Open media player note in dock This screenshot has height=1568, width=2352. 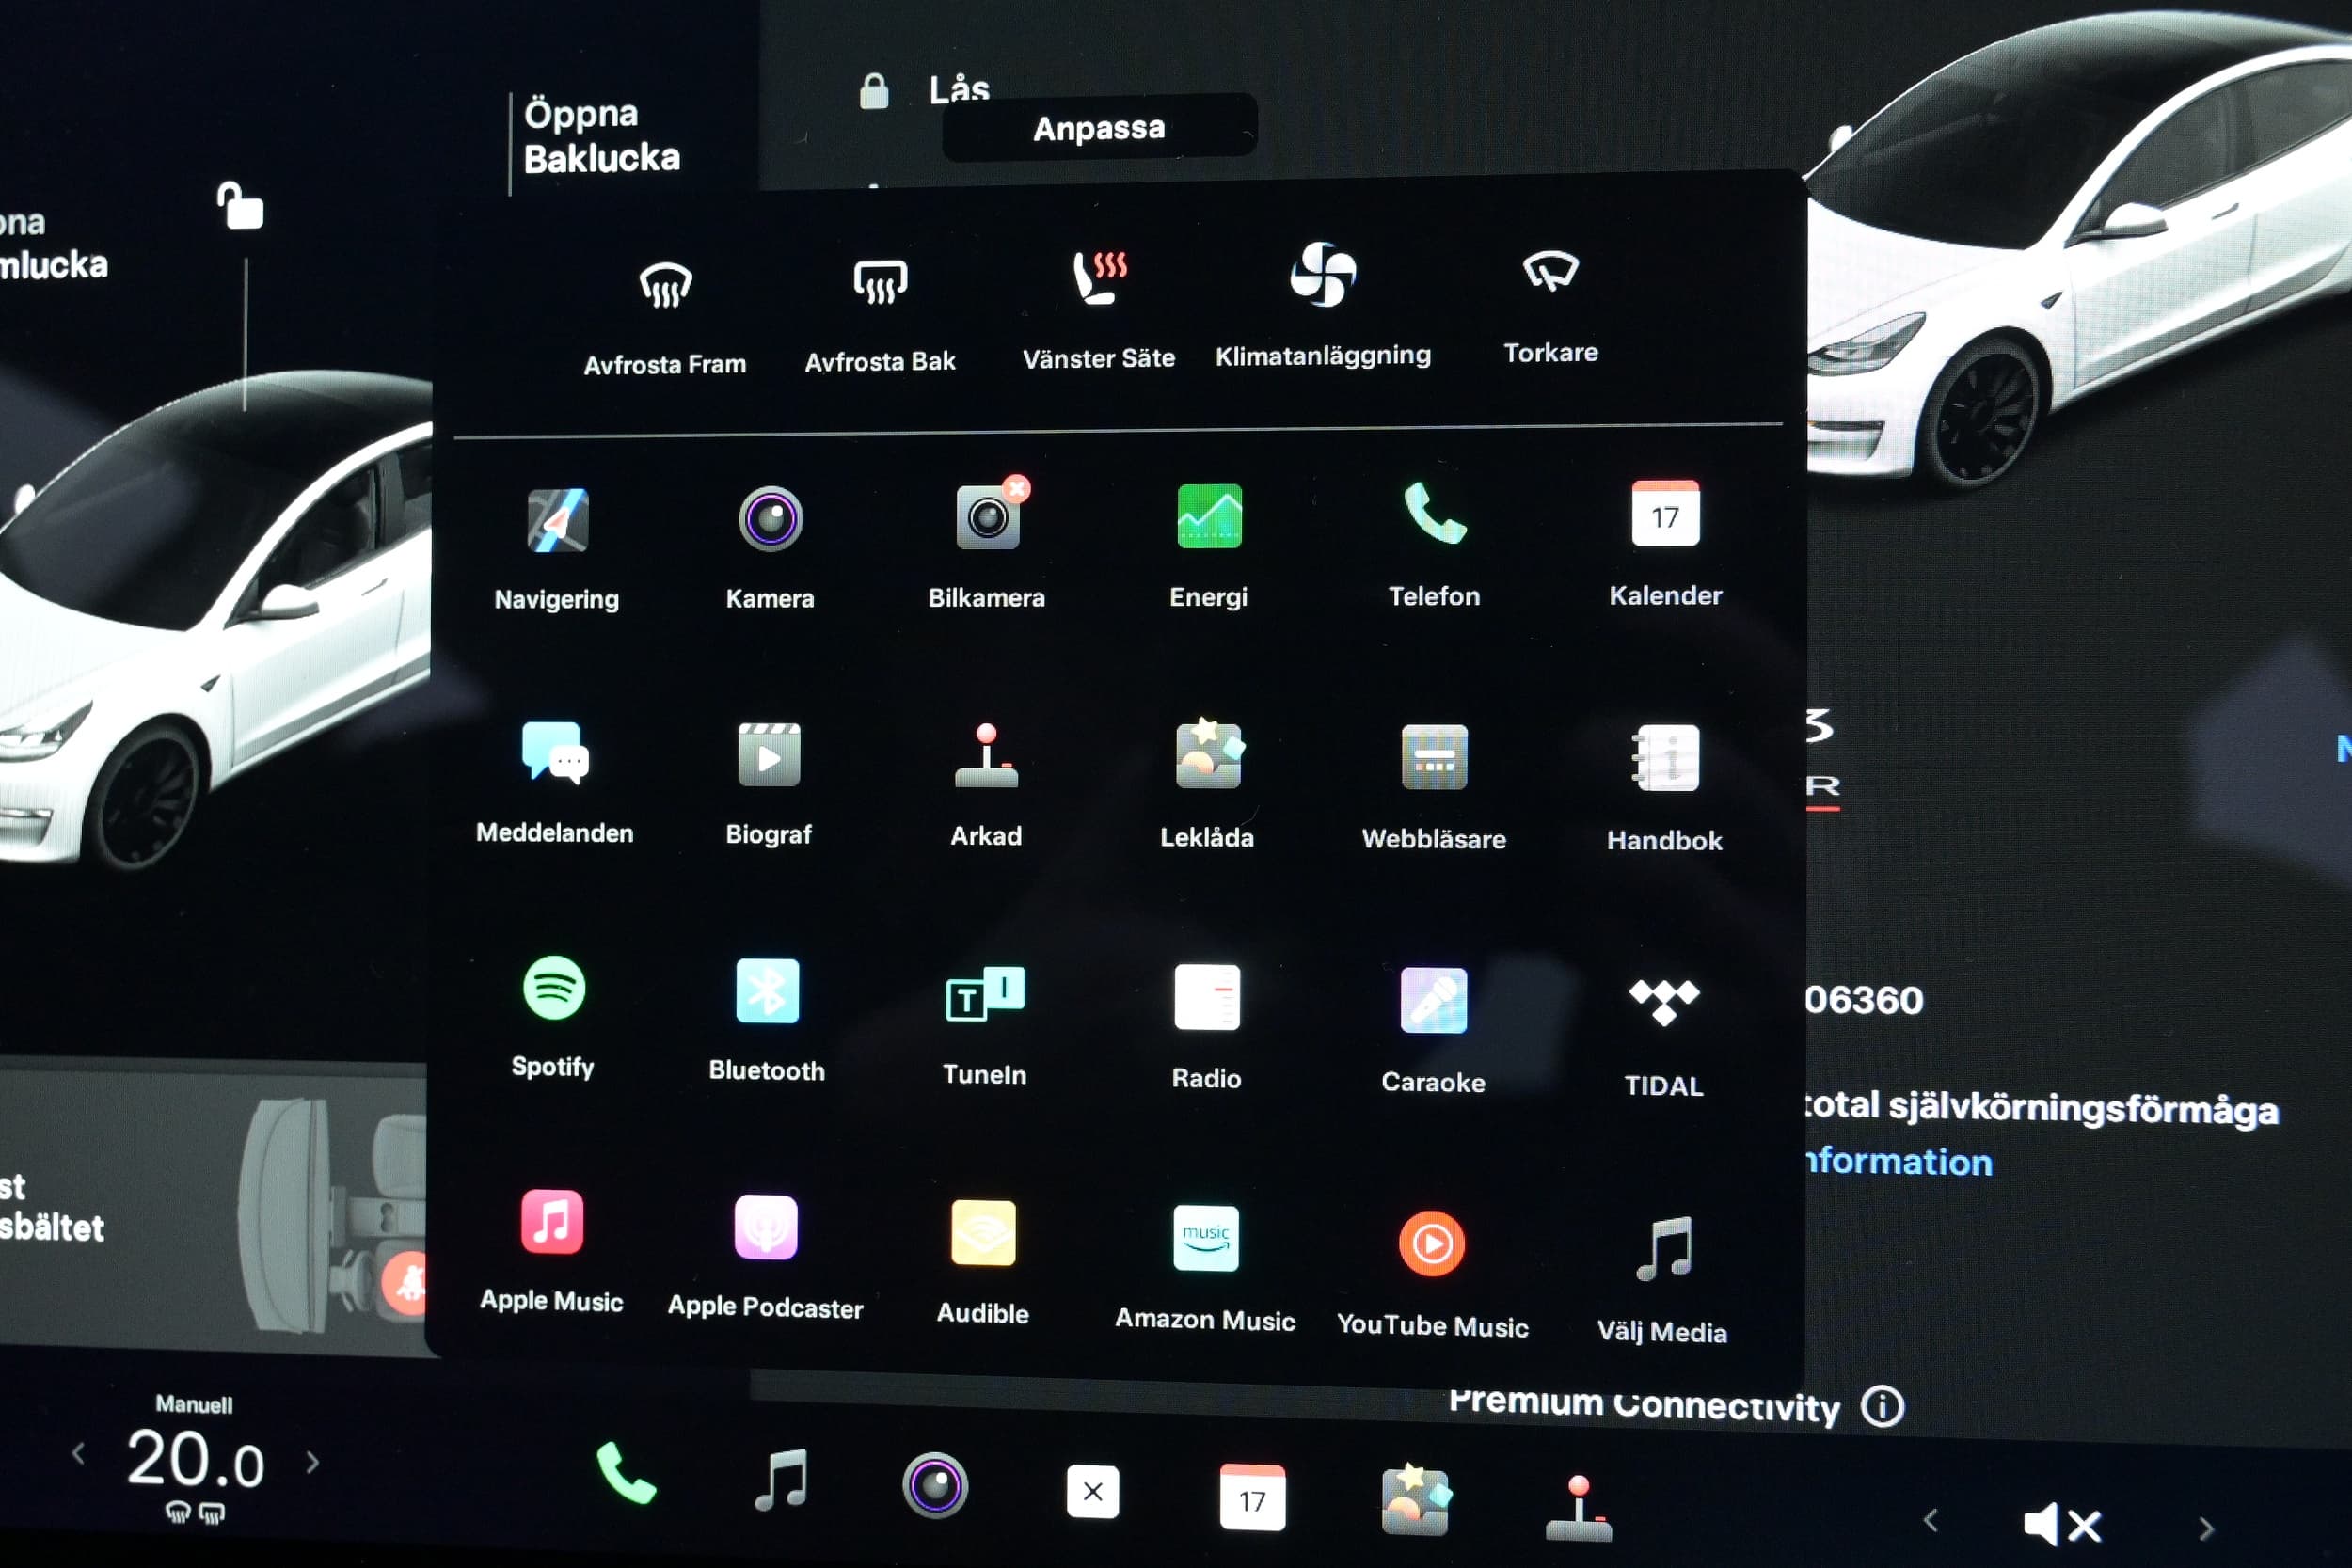[781, 1479]
